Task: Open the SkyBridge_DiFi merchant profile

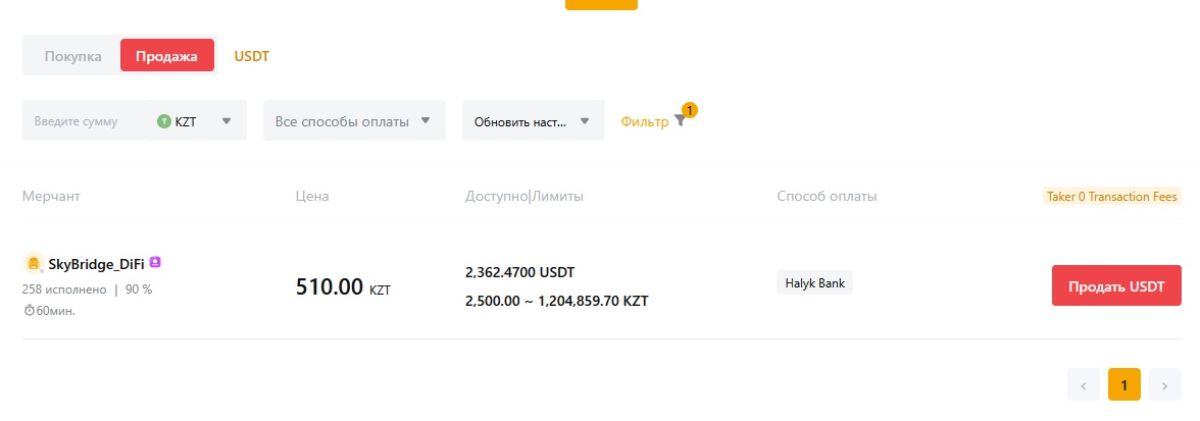Action: coord(96,264)
